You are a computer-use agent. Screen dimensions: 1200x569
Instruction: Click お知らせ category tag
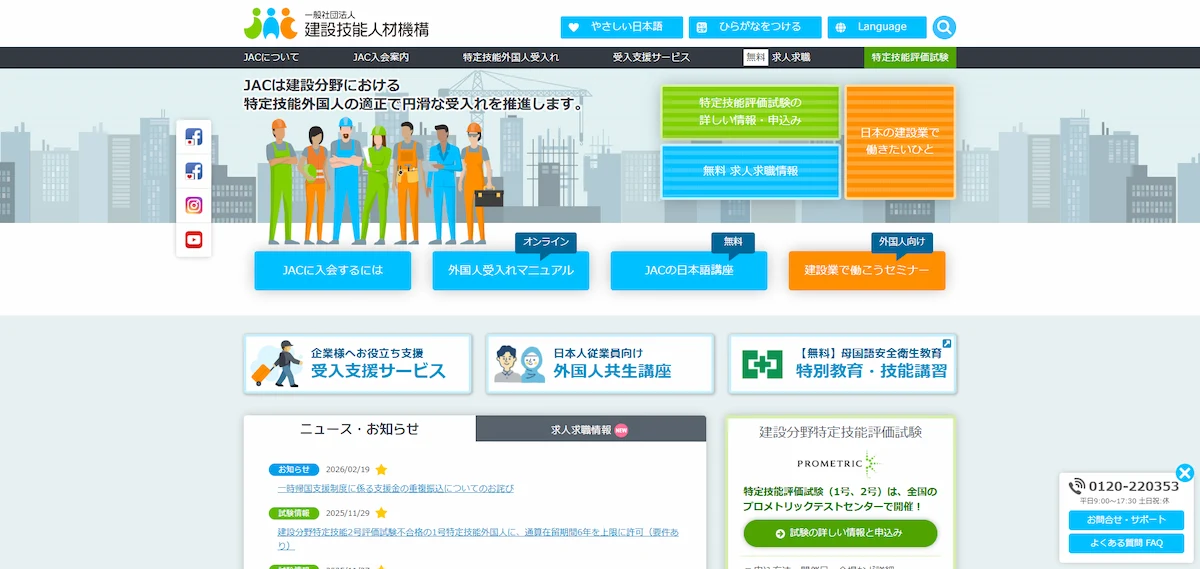click(294, 469)
